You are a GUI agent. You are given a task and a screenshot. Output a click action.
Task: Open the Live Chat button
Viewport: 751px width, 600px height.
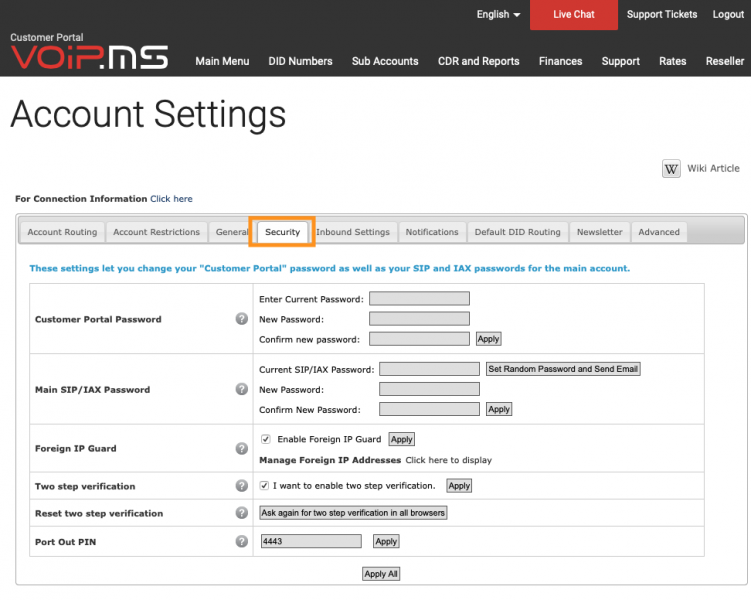pos(574,15)
